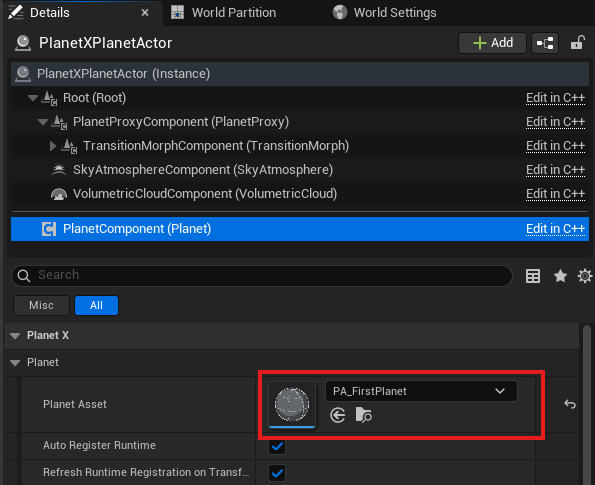
Task: Use selected asset from Content Browser arrow
Action: tap(337, 415)
